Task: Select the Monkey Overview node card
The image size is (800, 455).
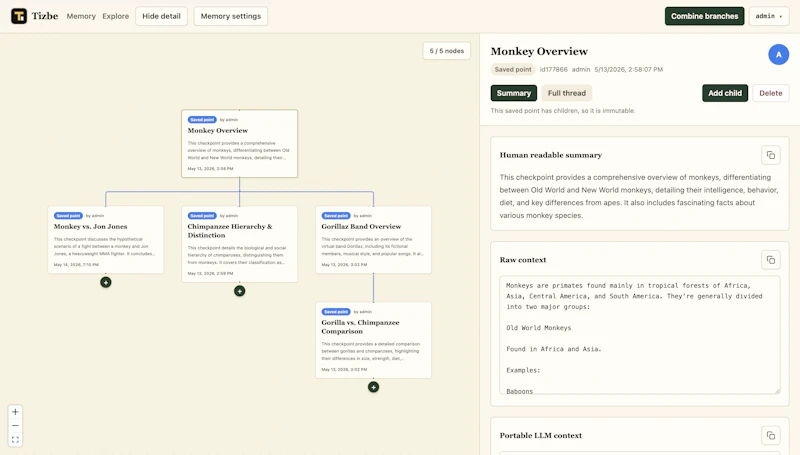Action: tap(239, 143)
